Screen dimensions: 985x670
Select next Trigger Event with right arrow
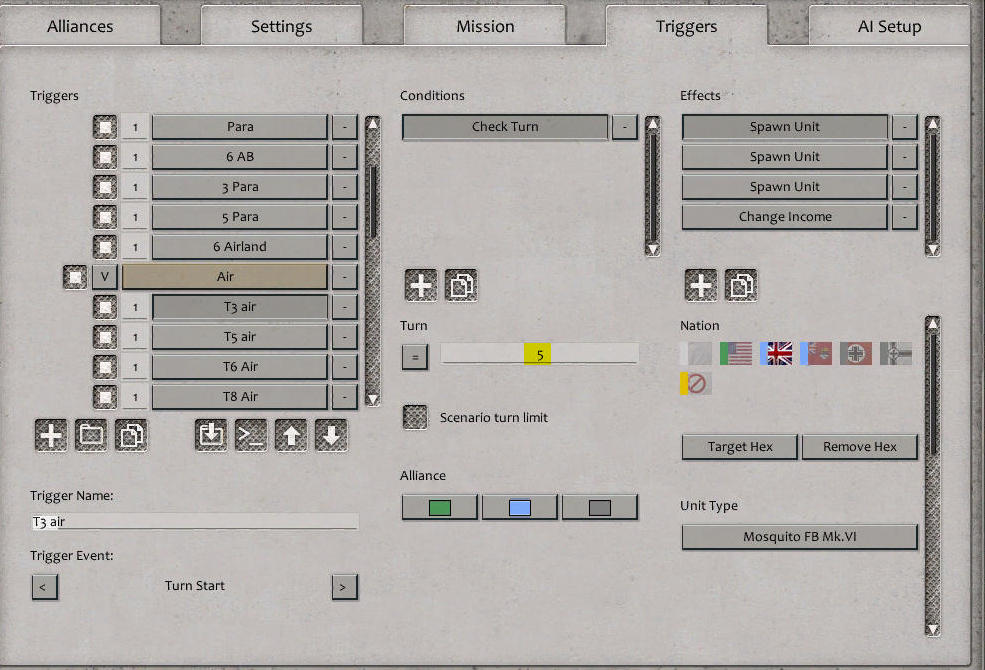click(344, 586)
